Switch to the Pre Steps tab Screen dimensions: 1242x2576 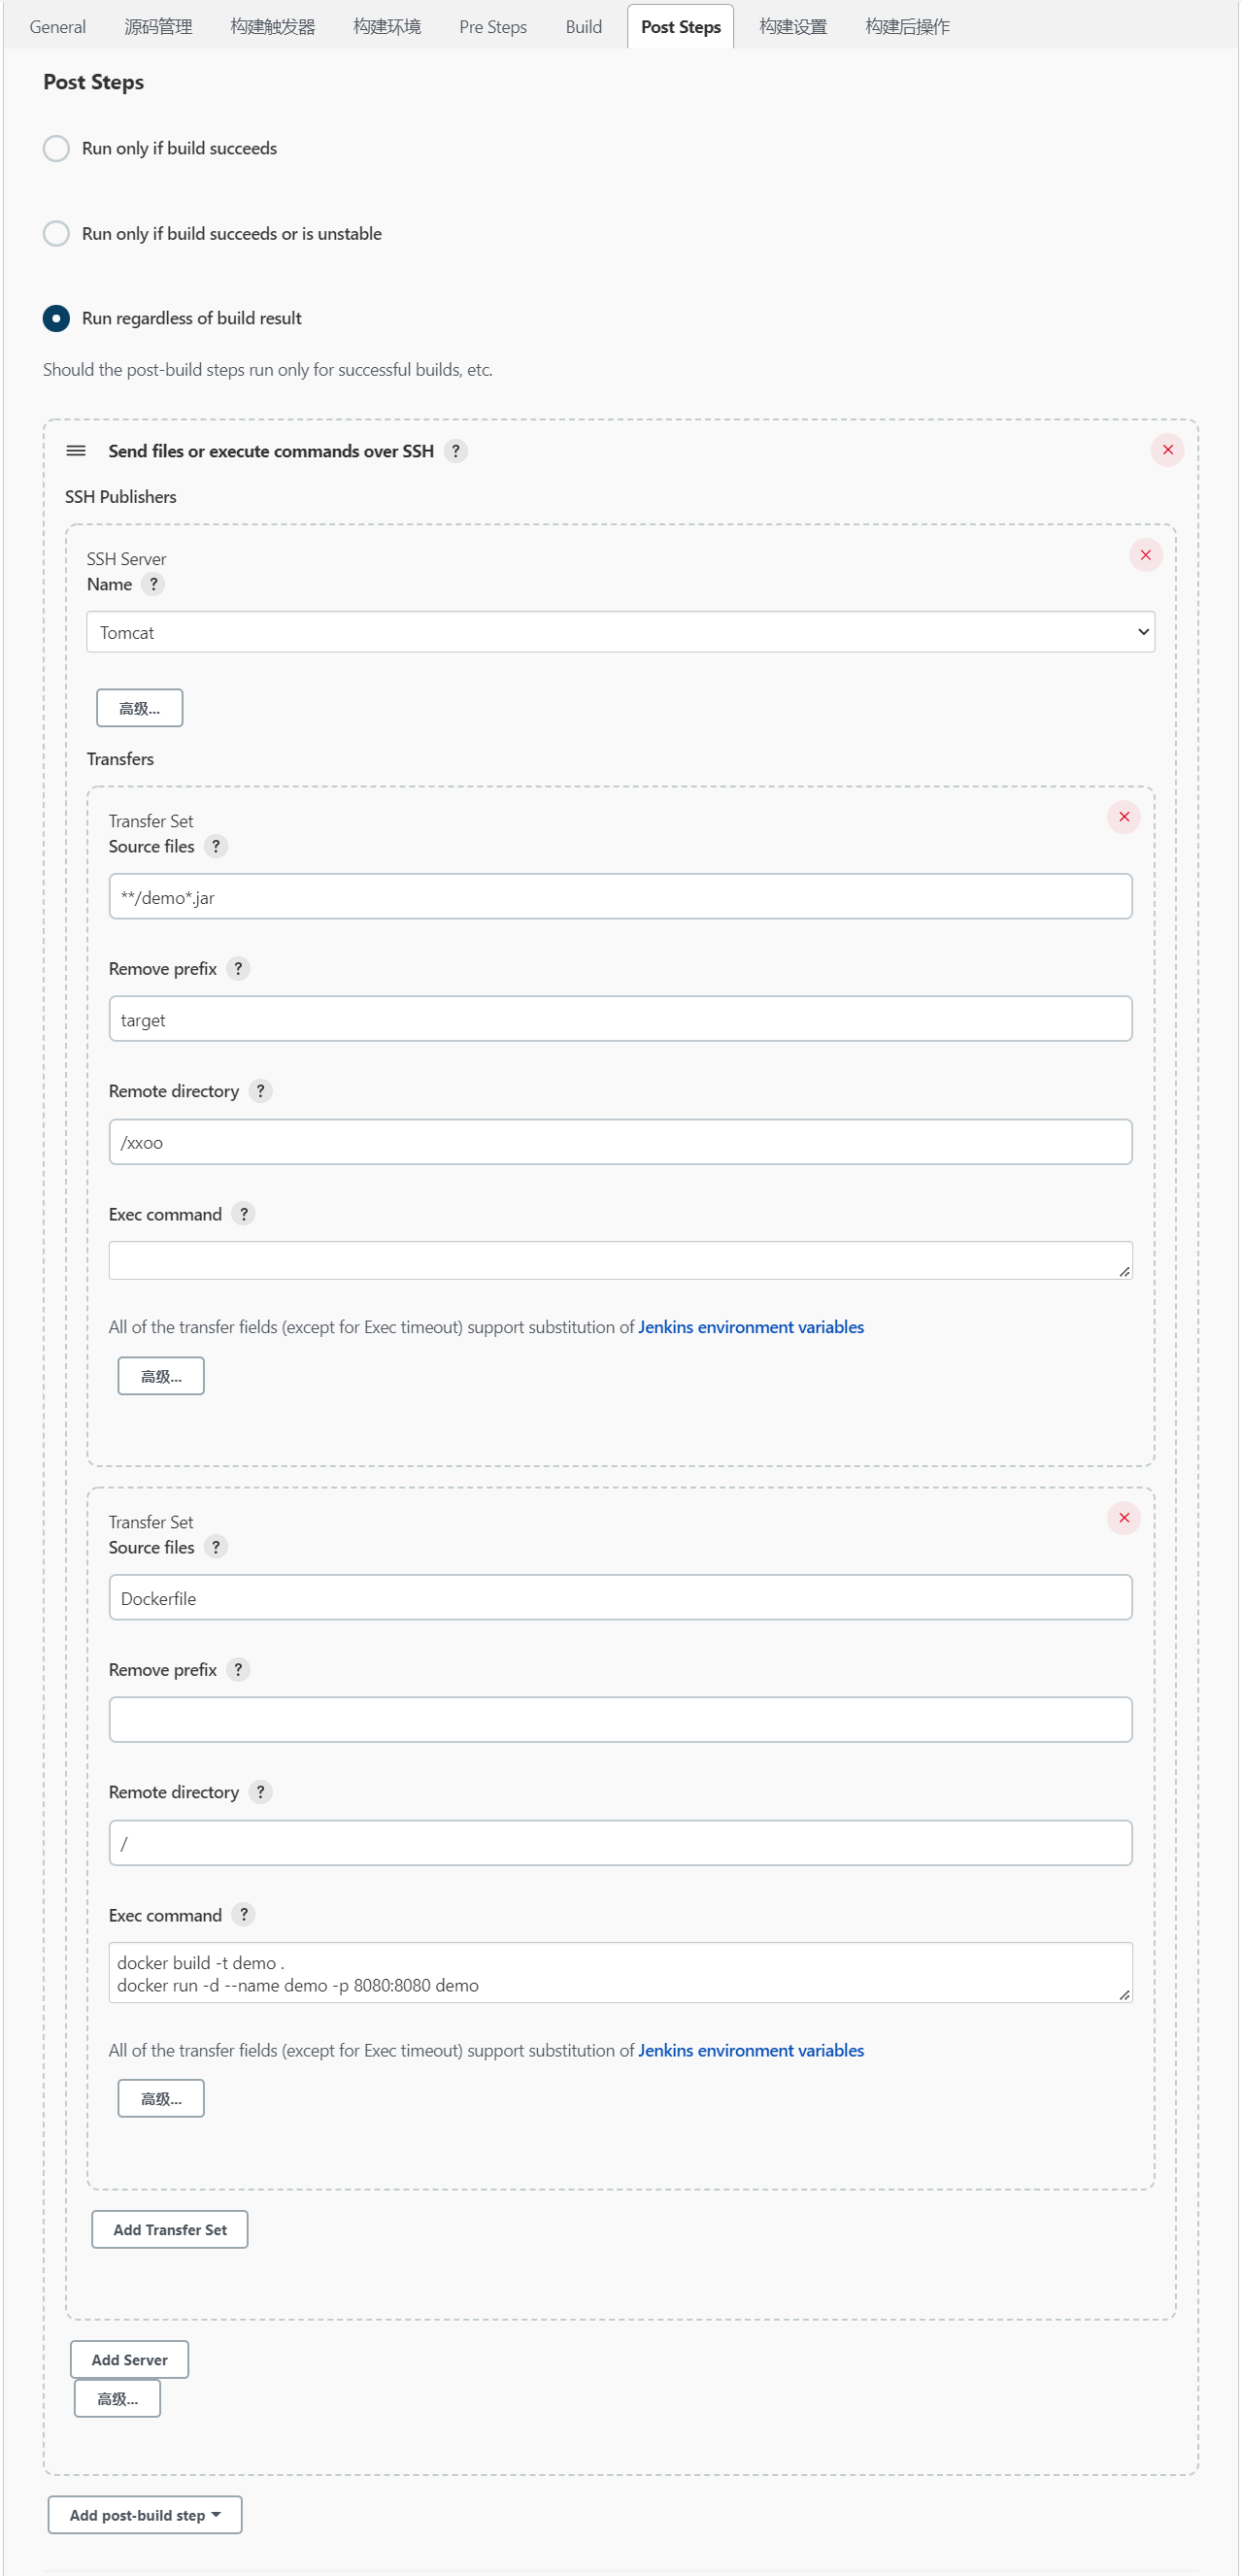[x=492, y=27]
